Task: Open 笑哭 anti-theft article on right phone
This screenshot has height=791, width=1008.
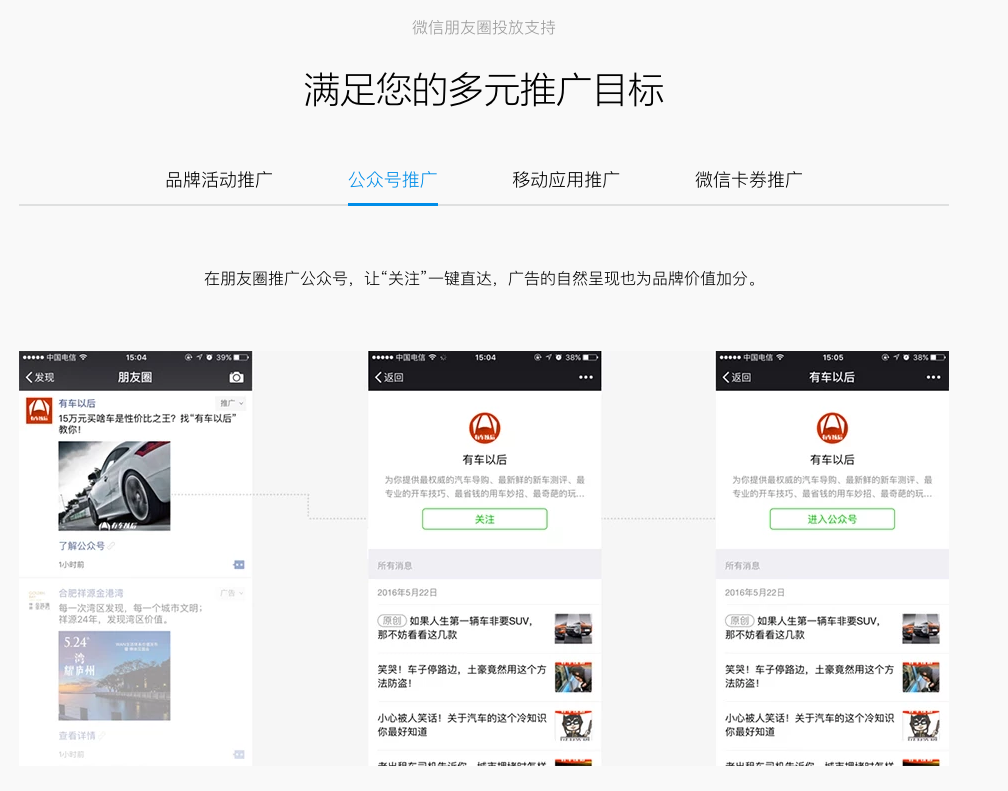Action: click(x=832, y=677)
